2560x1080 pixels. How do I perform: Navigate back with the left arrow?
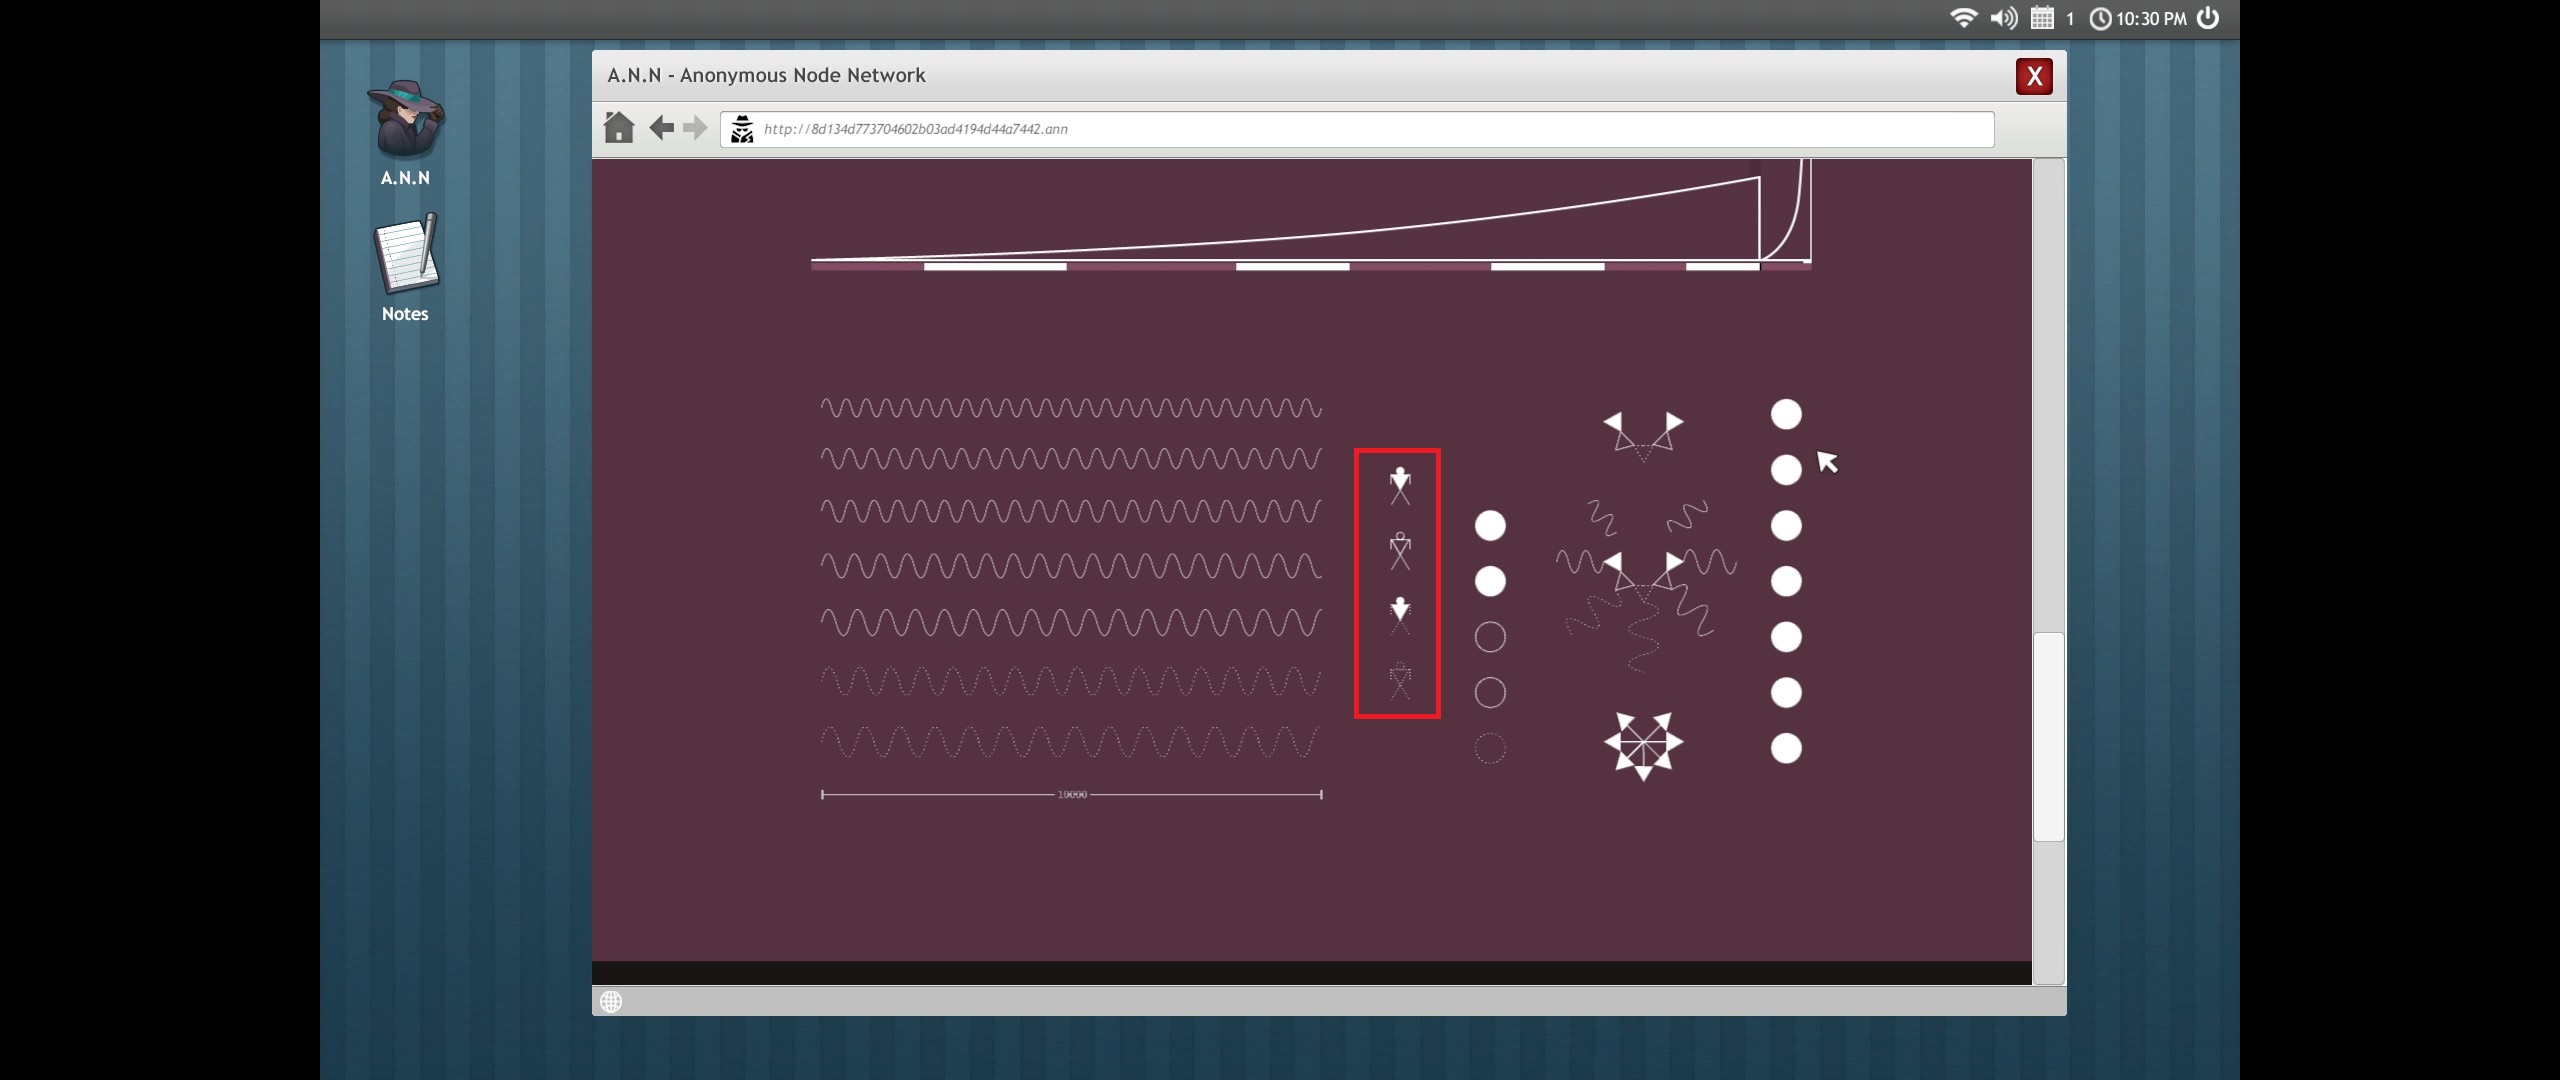point(661,128)
